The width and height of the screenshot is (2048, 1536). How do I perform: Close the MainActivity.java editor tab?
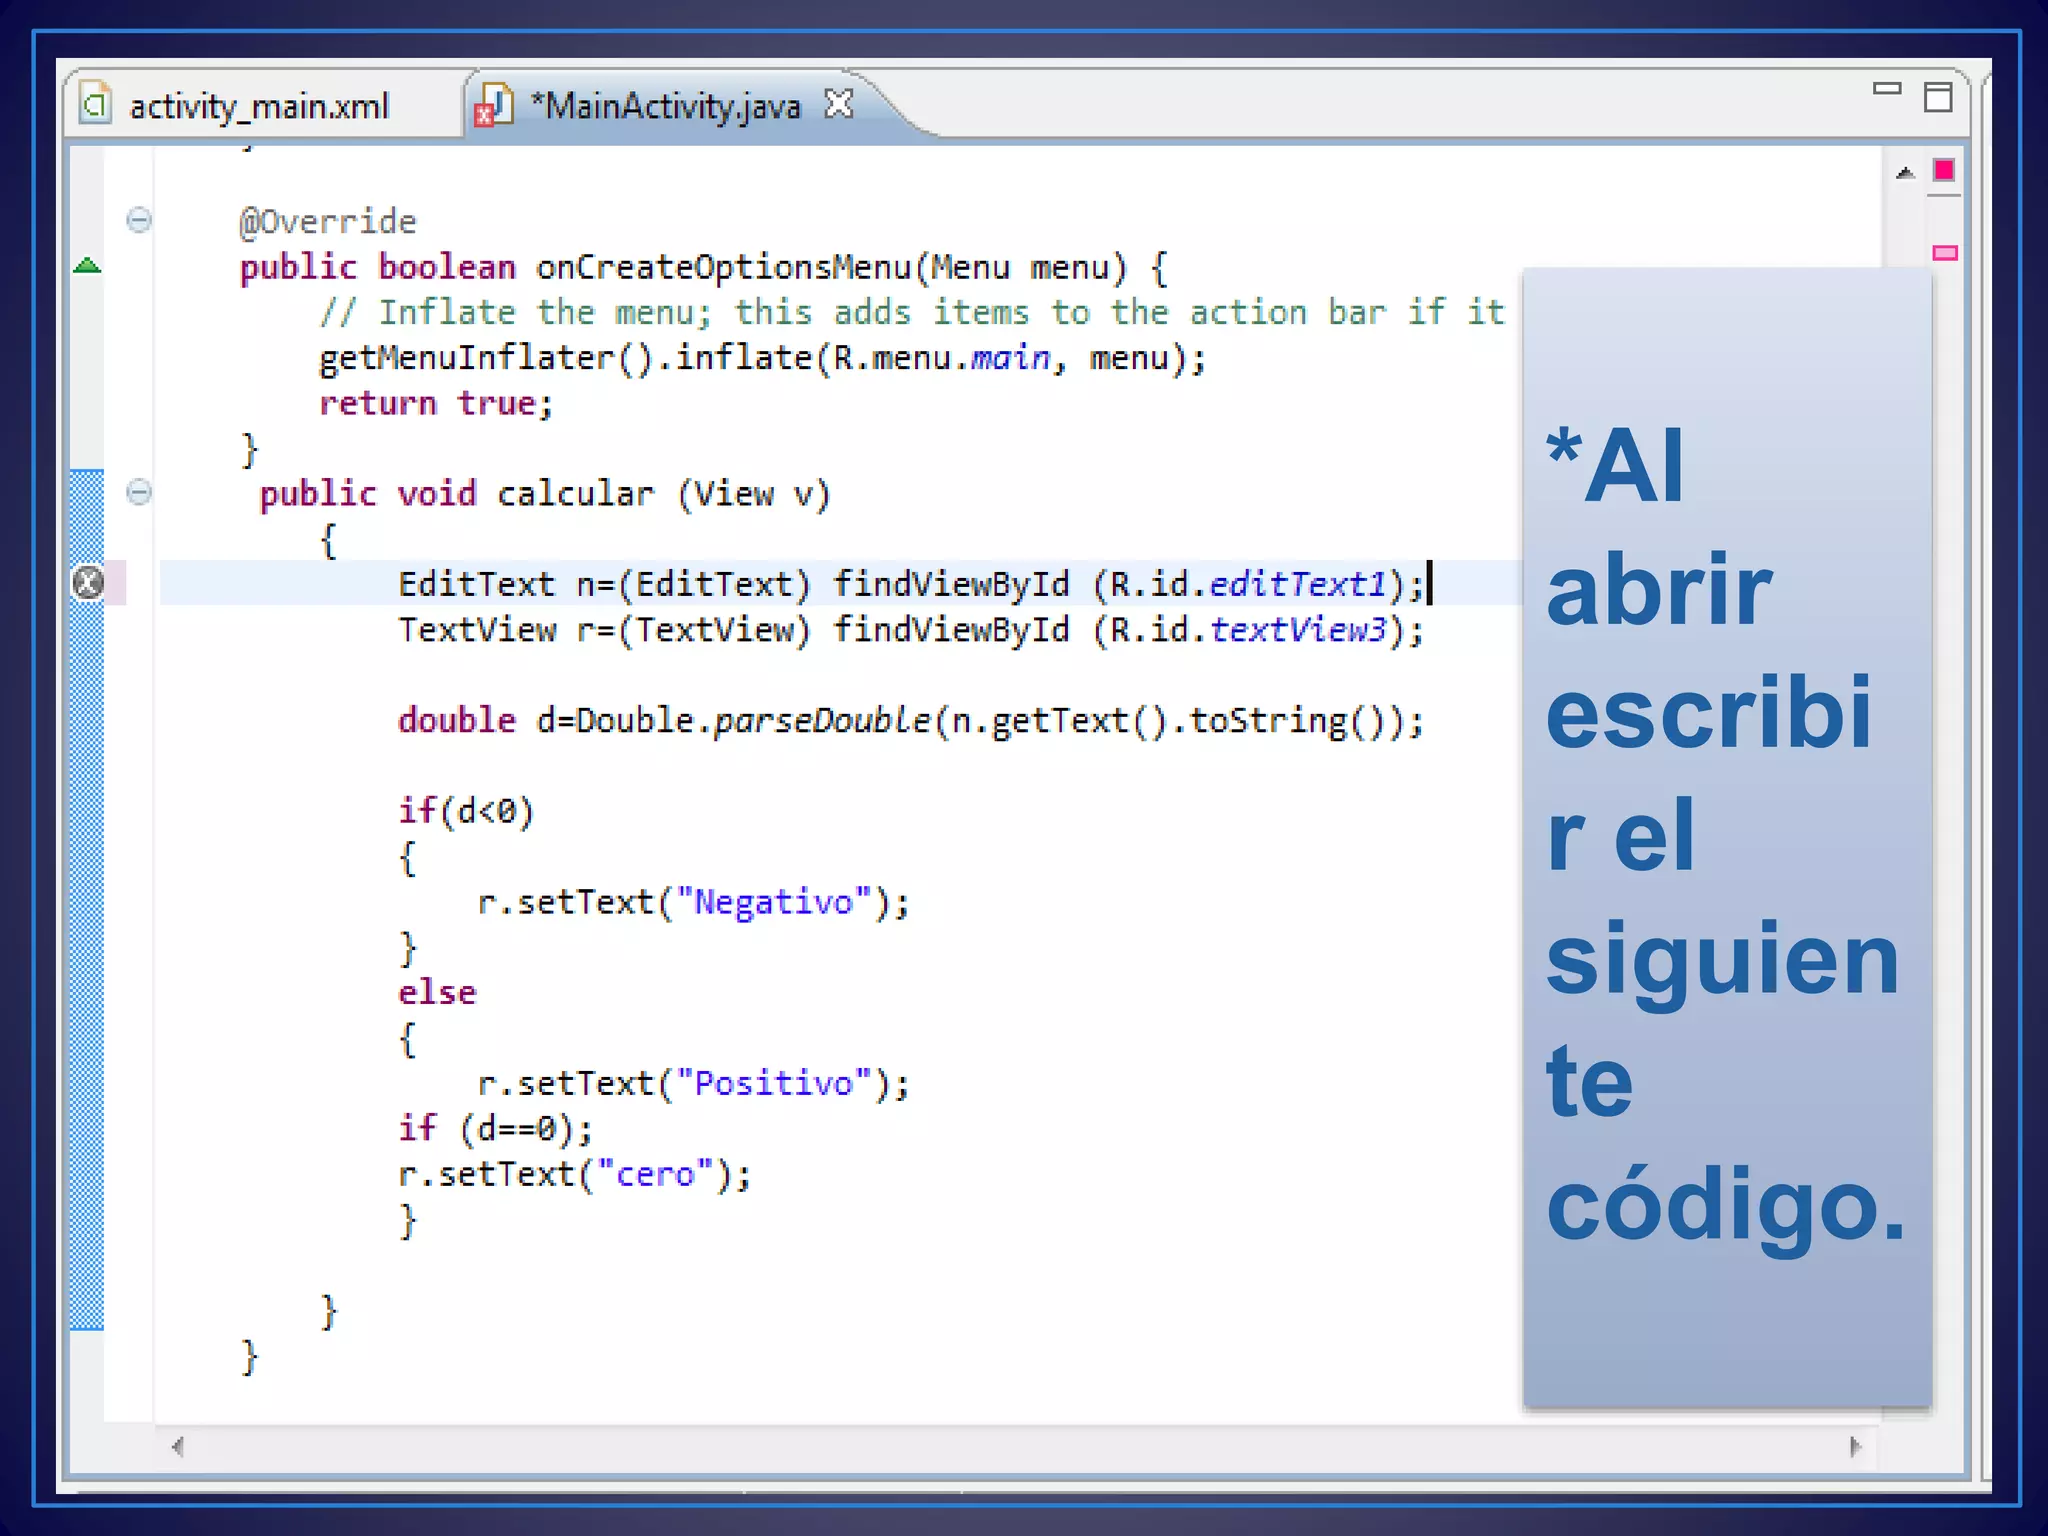(x=838, y=103)
